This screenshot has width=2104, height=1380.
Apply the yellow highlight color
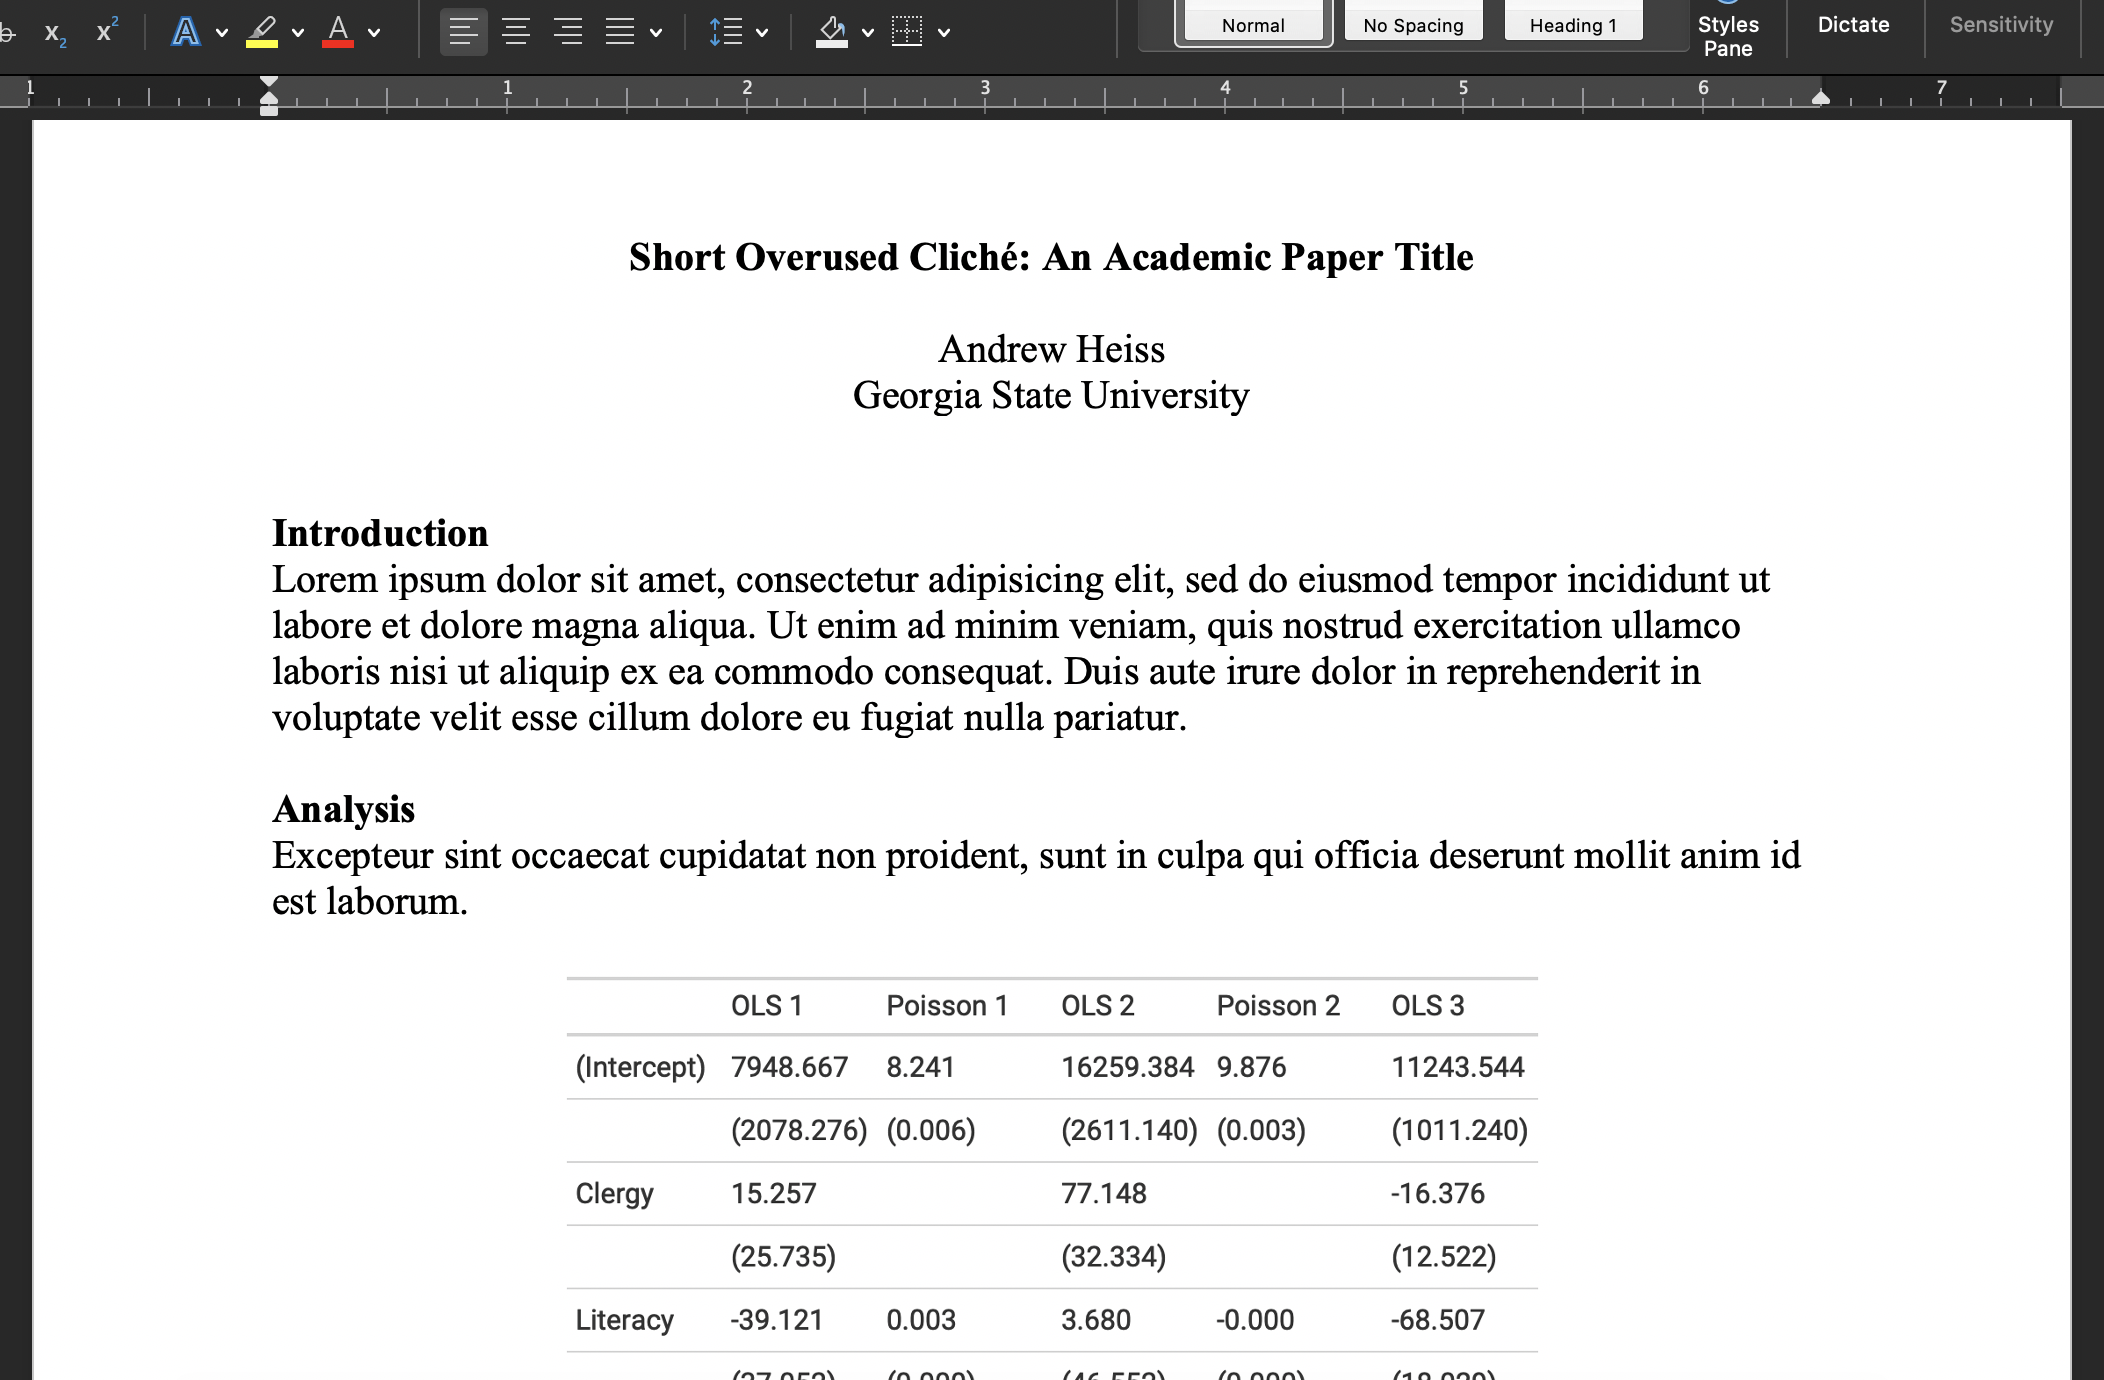tap(262, 32)
